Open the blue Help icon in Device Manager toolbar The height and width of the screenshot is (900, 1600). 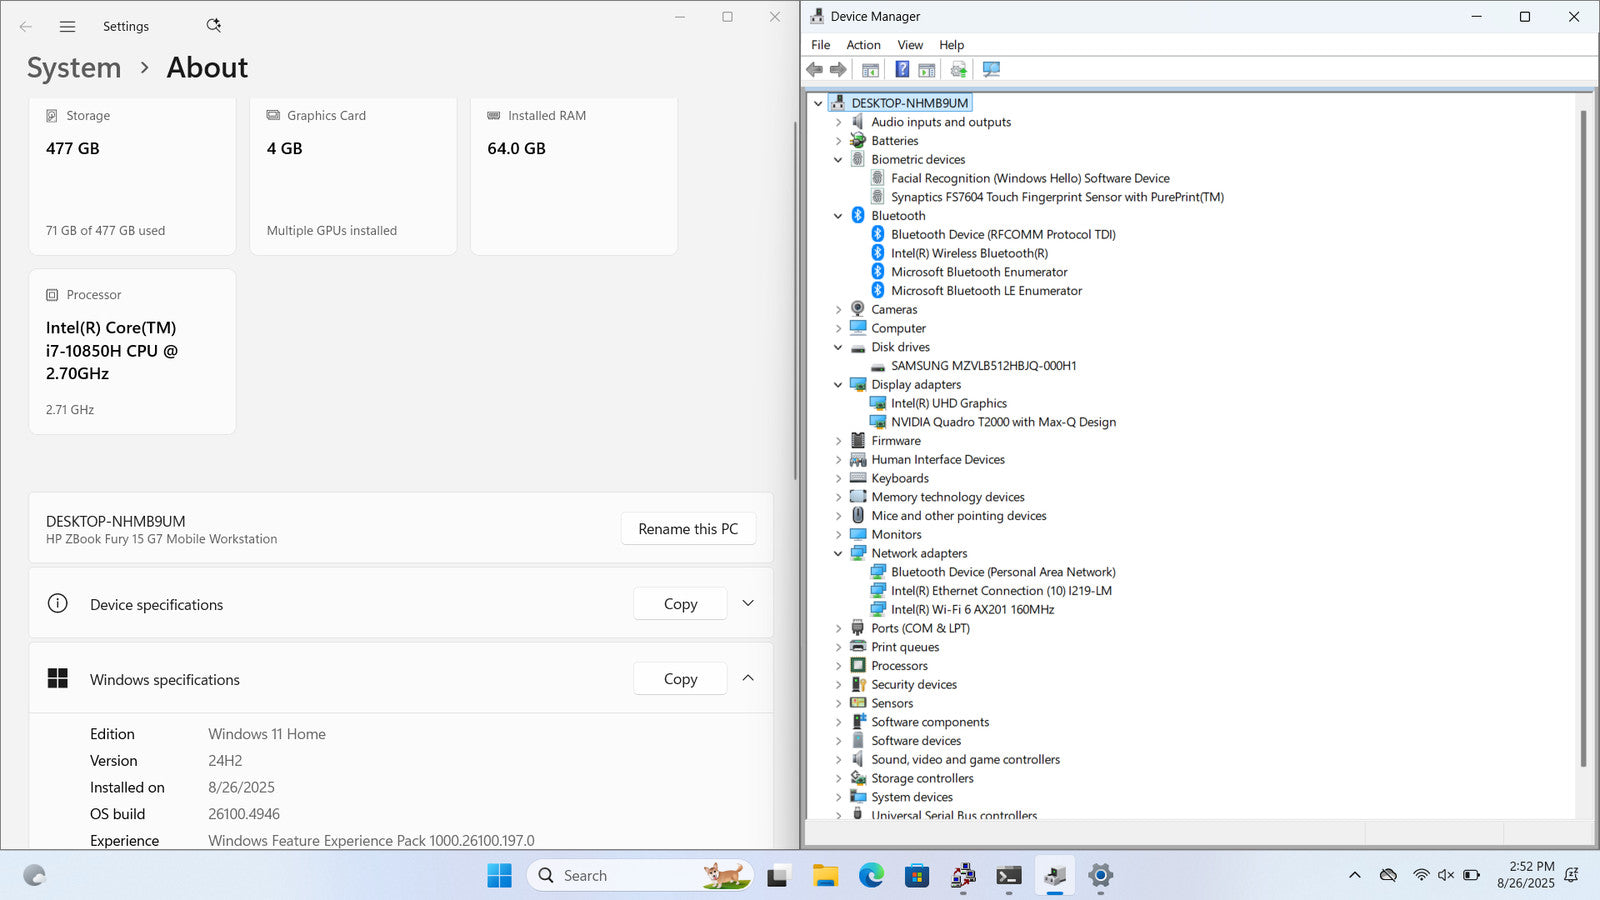[x=902, y=69]
